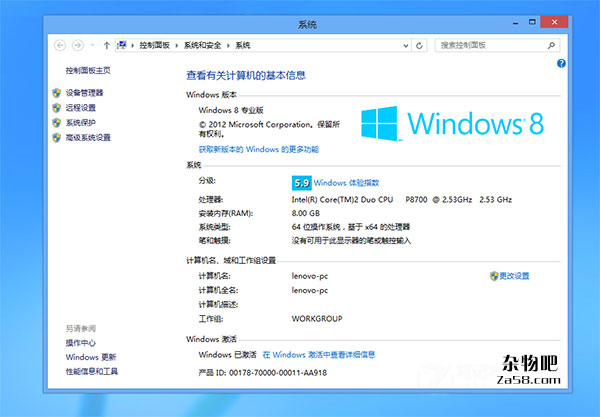Click shield icon beside 更改设置

point(494,276)
